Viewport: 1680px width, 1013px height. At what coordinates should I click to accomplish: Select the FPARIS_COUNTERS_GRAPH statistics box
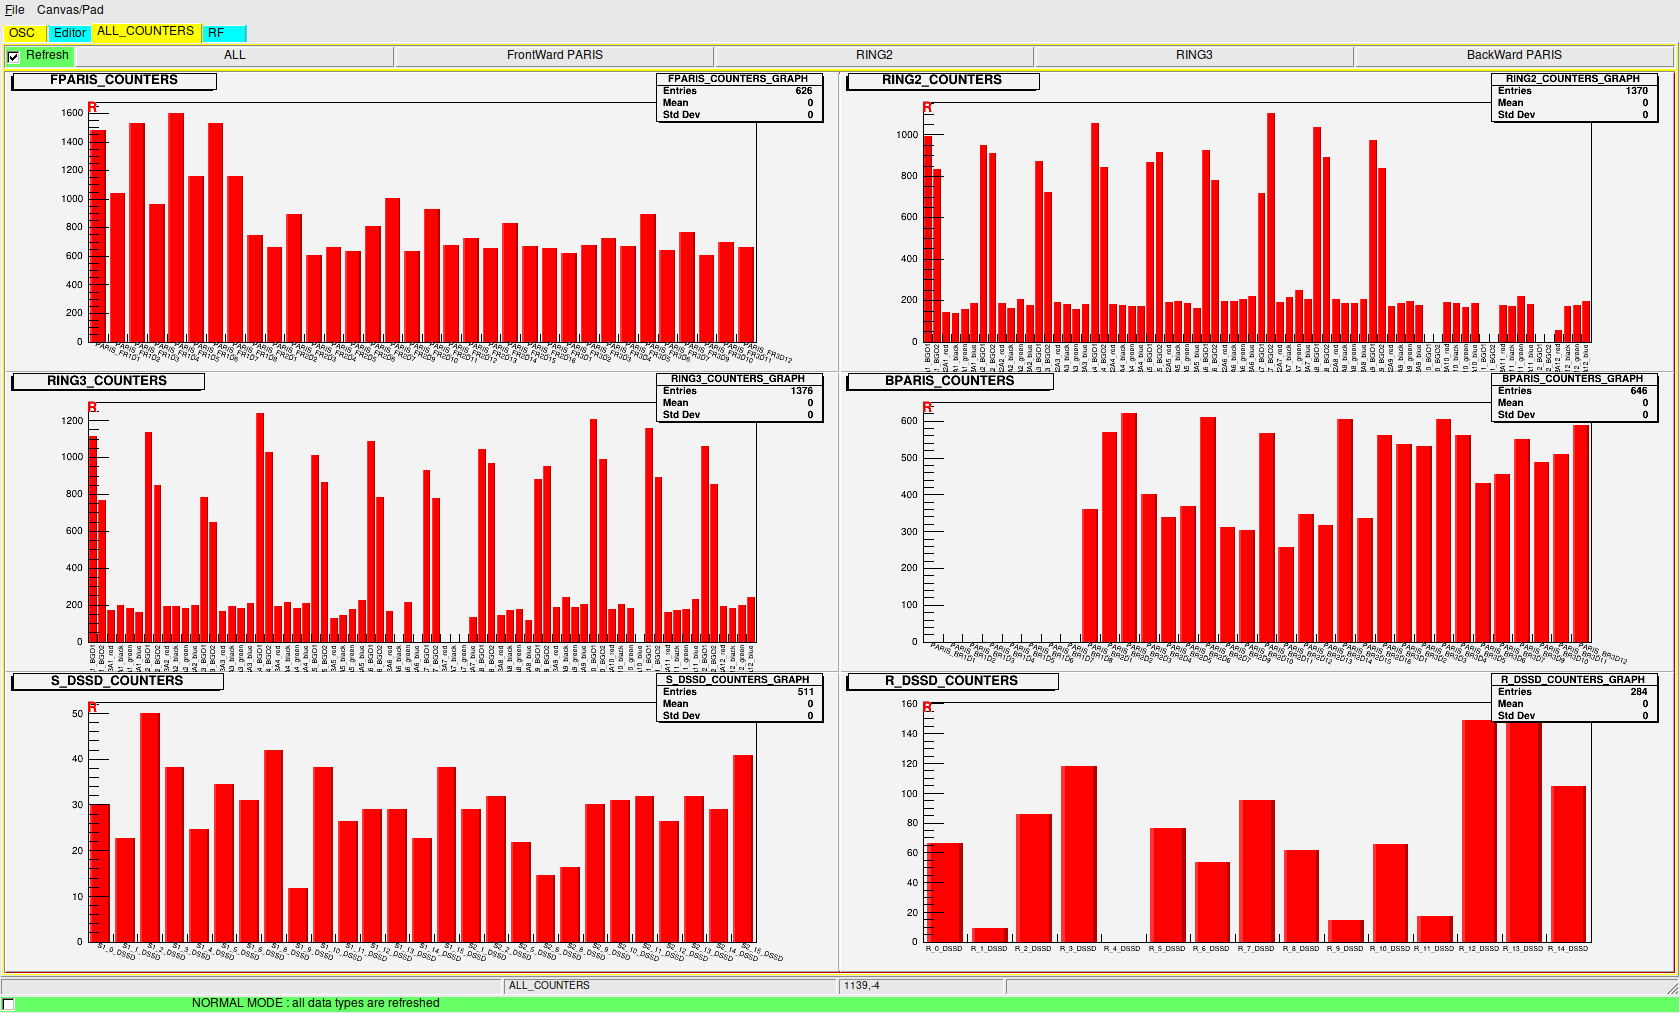[x=738, y=97]
